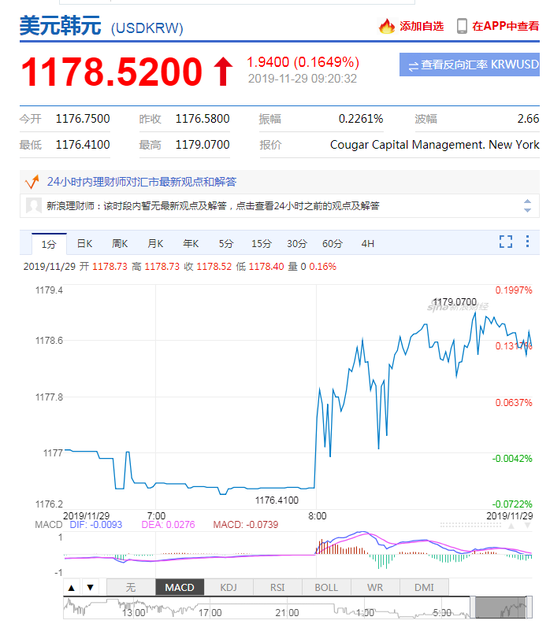Click the fullscreen chart icon

[505, 241]
